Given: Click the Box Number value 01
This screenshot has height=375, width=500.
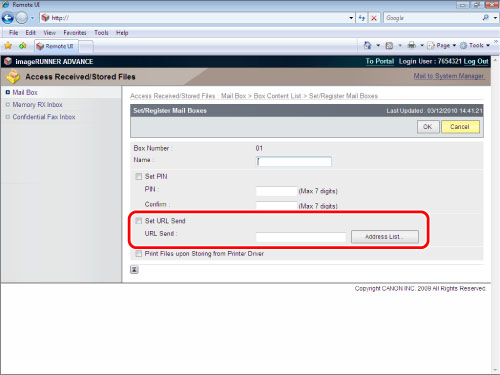Looking at the screenshot, I should coord(259,148).
